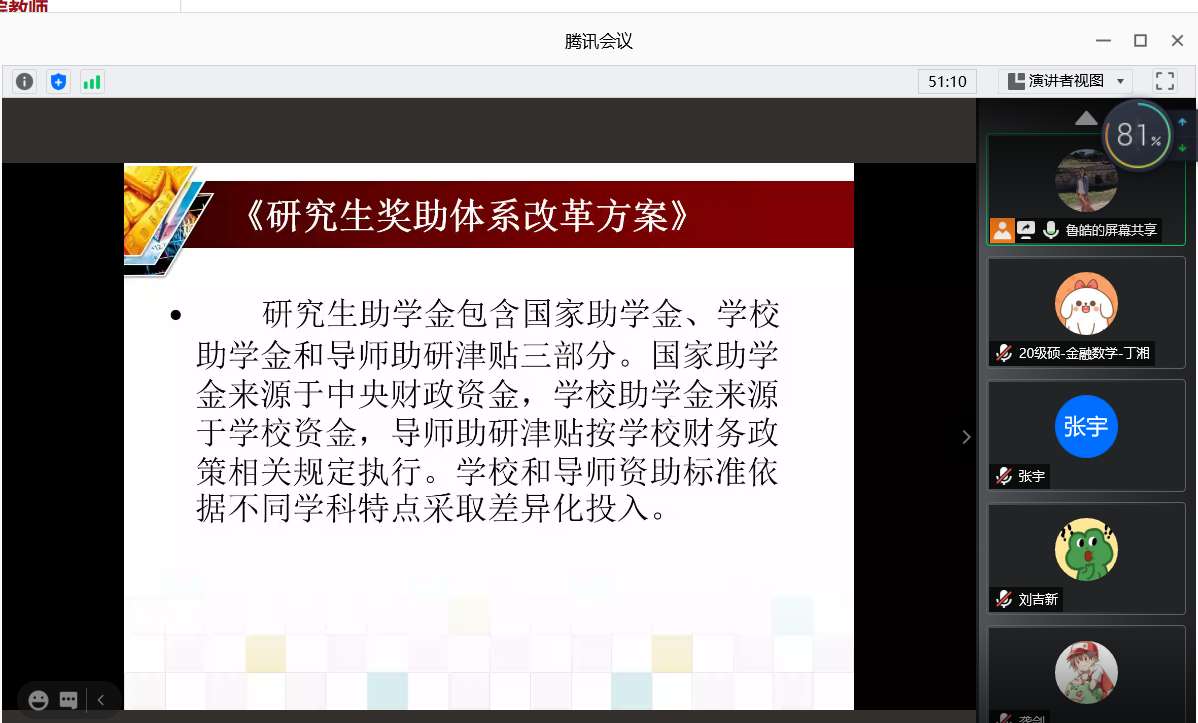Image resolution: width=1198 pixels, height=723 pixels.
Task: Open the emoji reactions button
Action: [38, 700]
